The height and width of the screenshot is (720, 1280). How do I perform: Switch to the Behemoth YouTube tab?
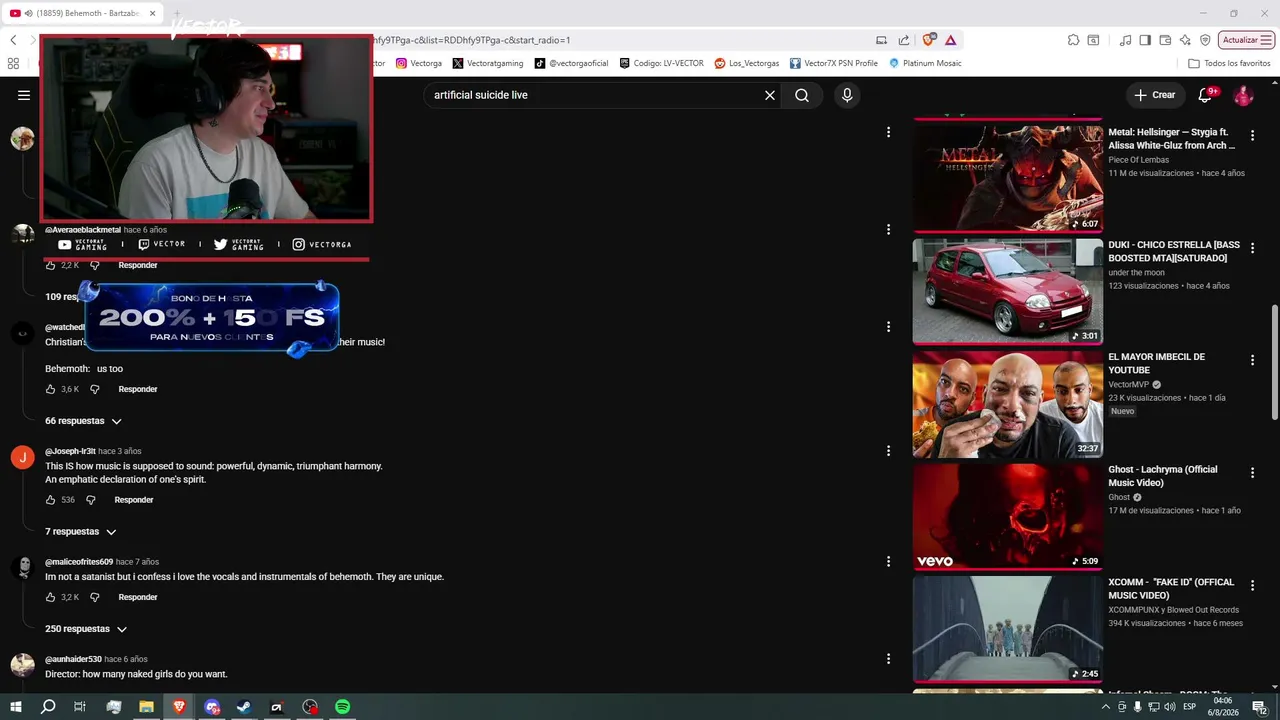[82, 13]
